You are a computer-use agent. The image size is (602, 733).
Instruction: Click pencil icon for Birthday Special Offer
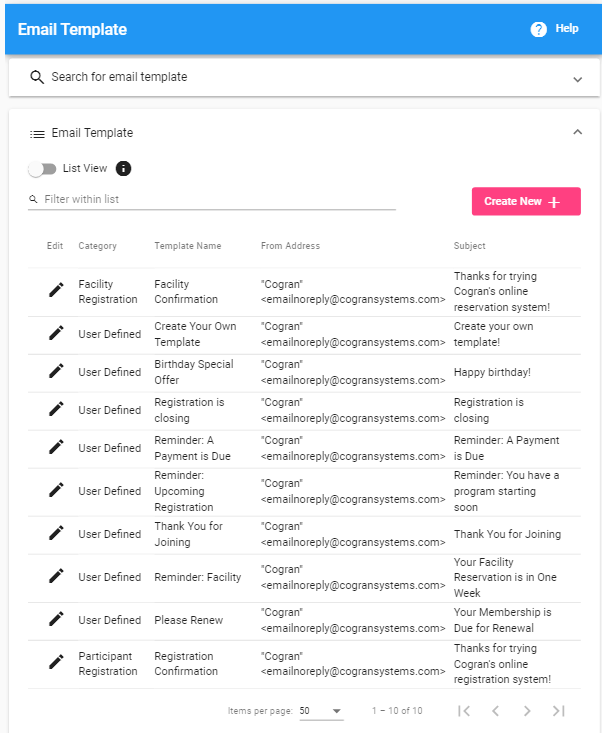click(56, 371)
